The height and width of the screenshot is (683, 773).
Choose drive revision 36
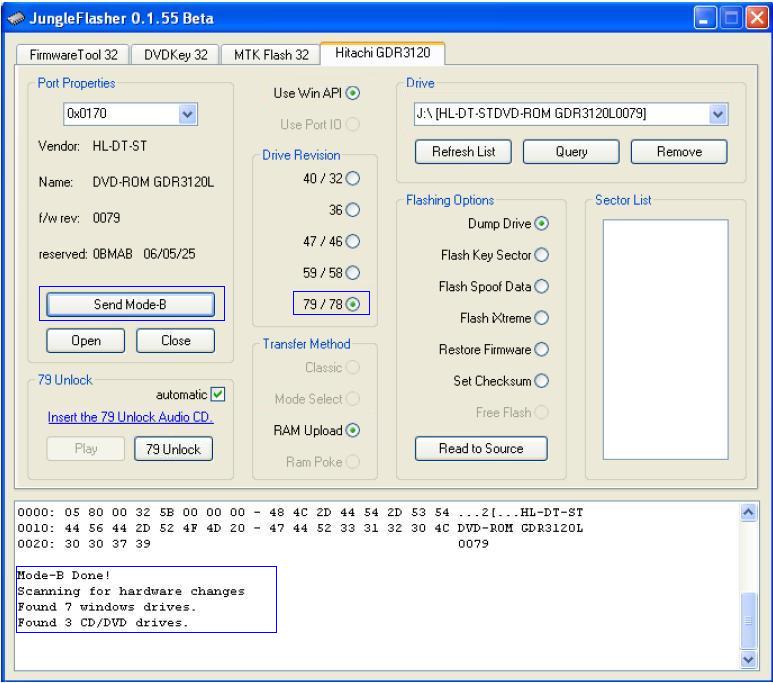[352, 210]
